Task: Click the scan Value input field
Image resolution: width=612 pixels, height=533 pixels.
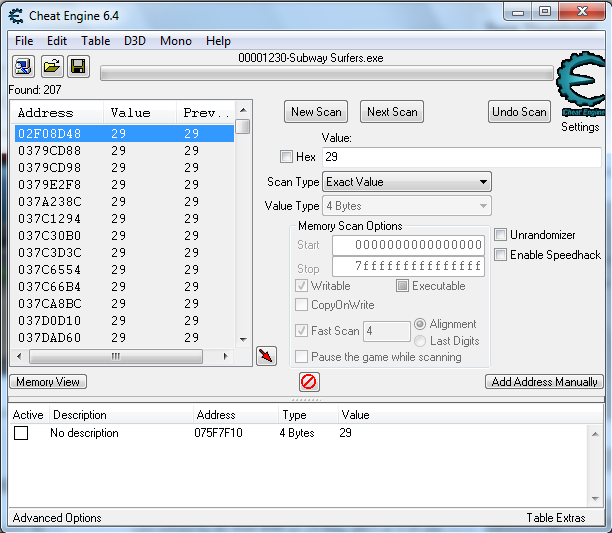Action: pos(462,157)
